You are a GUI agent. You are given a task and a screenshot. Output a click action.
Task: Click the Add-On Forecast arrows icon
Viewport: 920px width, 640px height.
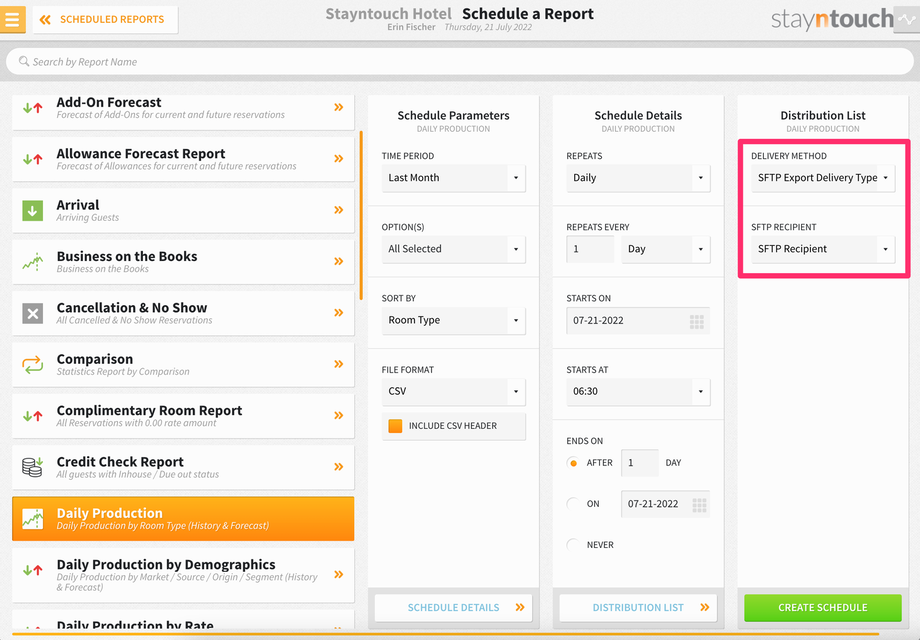pyautogui.click(x=33, y=108)
